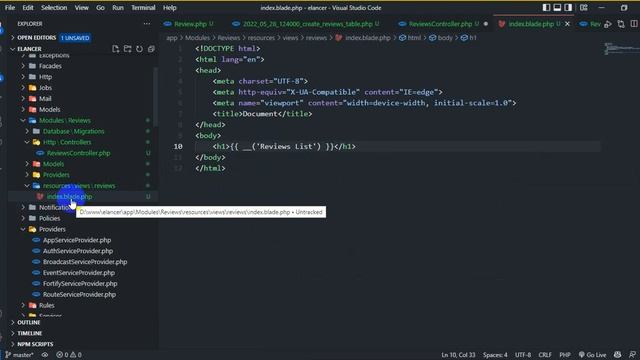Open the customize layout icon
640x360 pixels.
(584, 8)
